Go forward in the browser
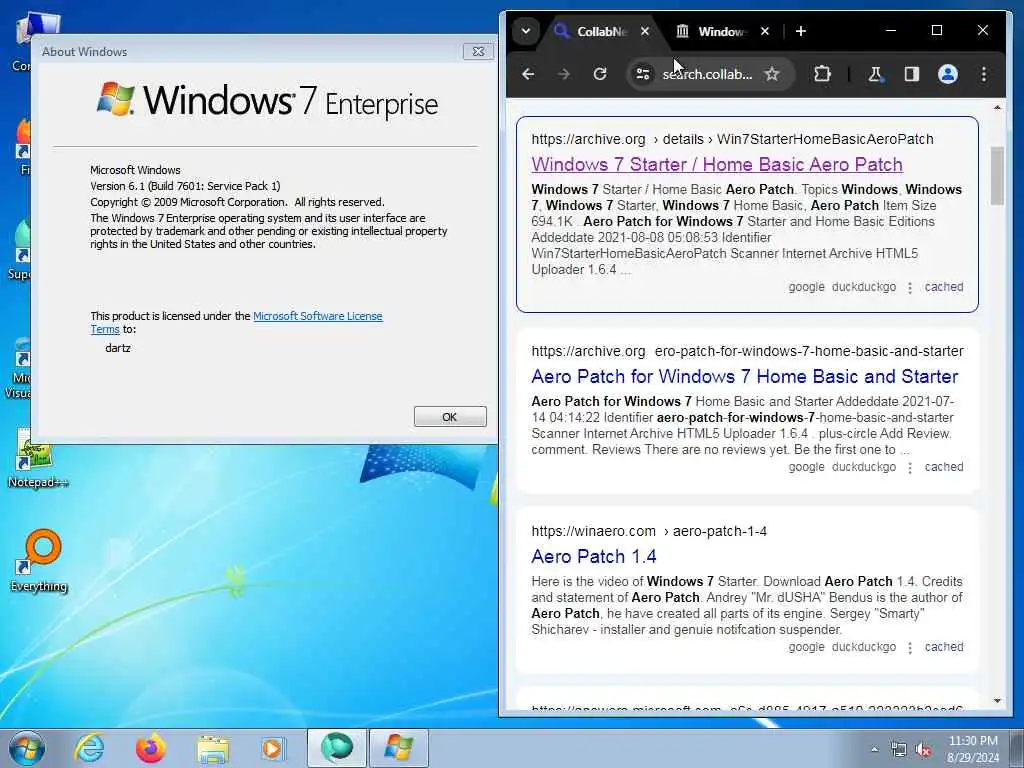The image size is (1024, 768). [x=564, y=74]
